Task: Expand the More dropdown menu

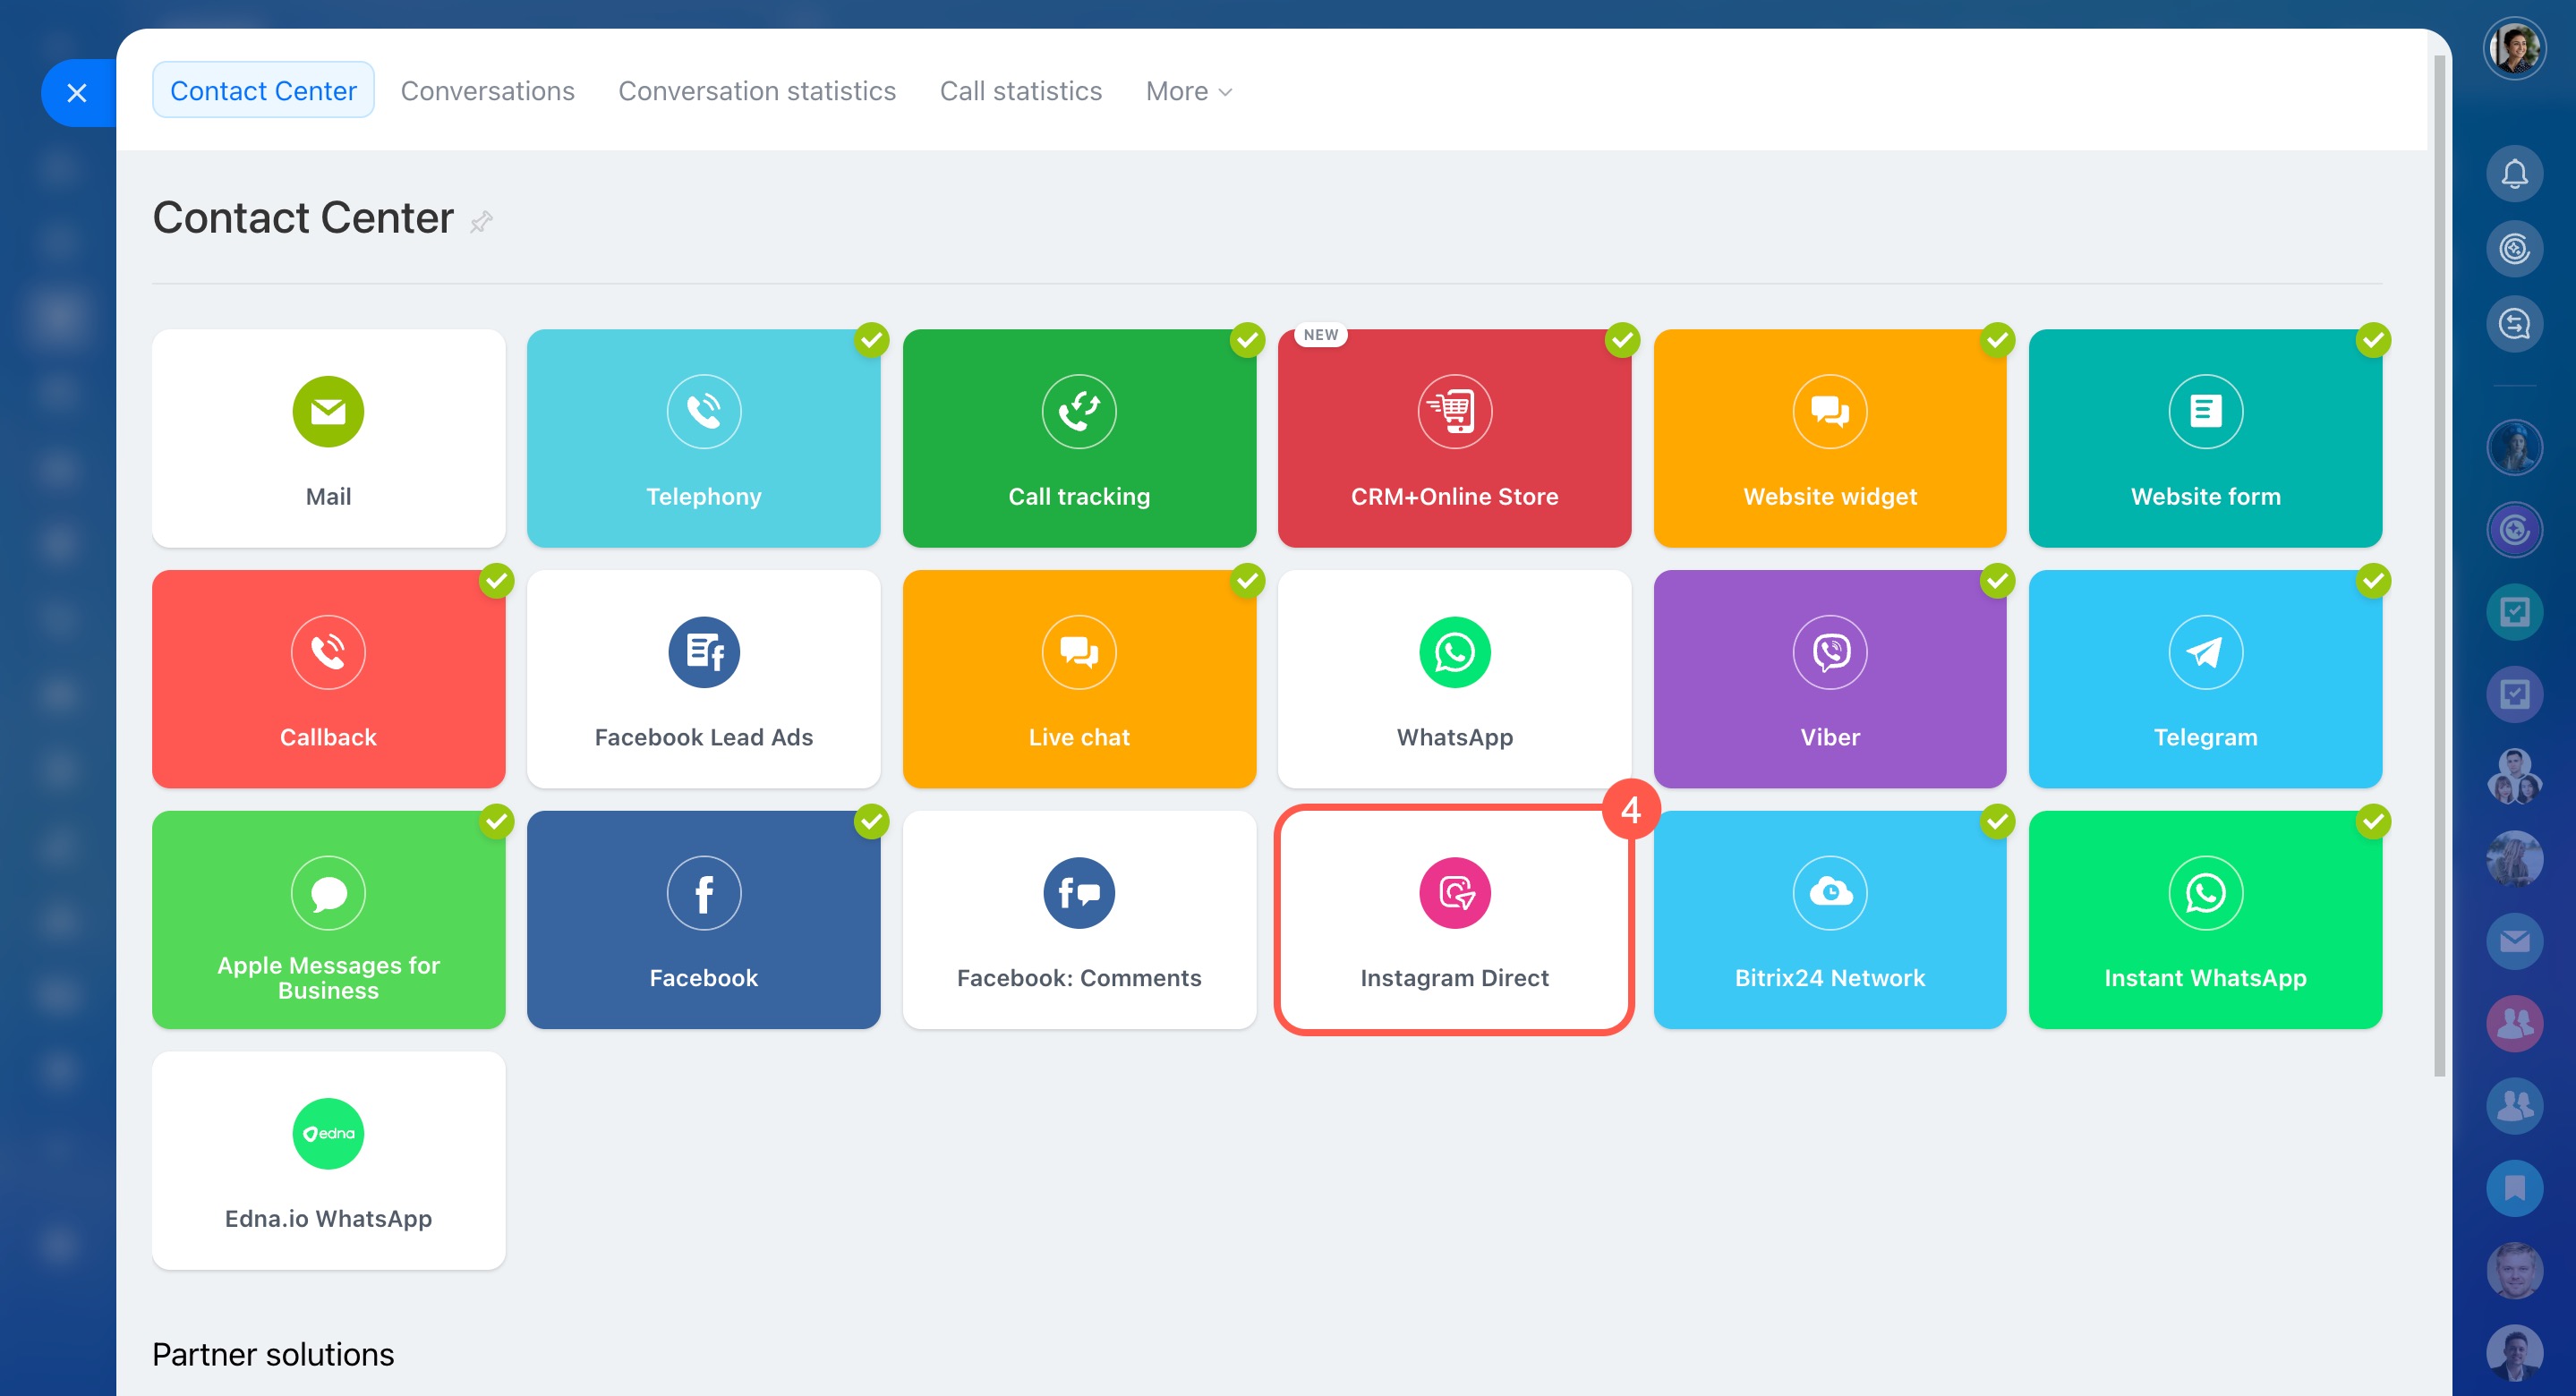Action: click(x=1188, y=91)
